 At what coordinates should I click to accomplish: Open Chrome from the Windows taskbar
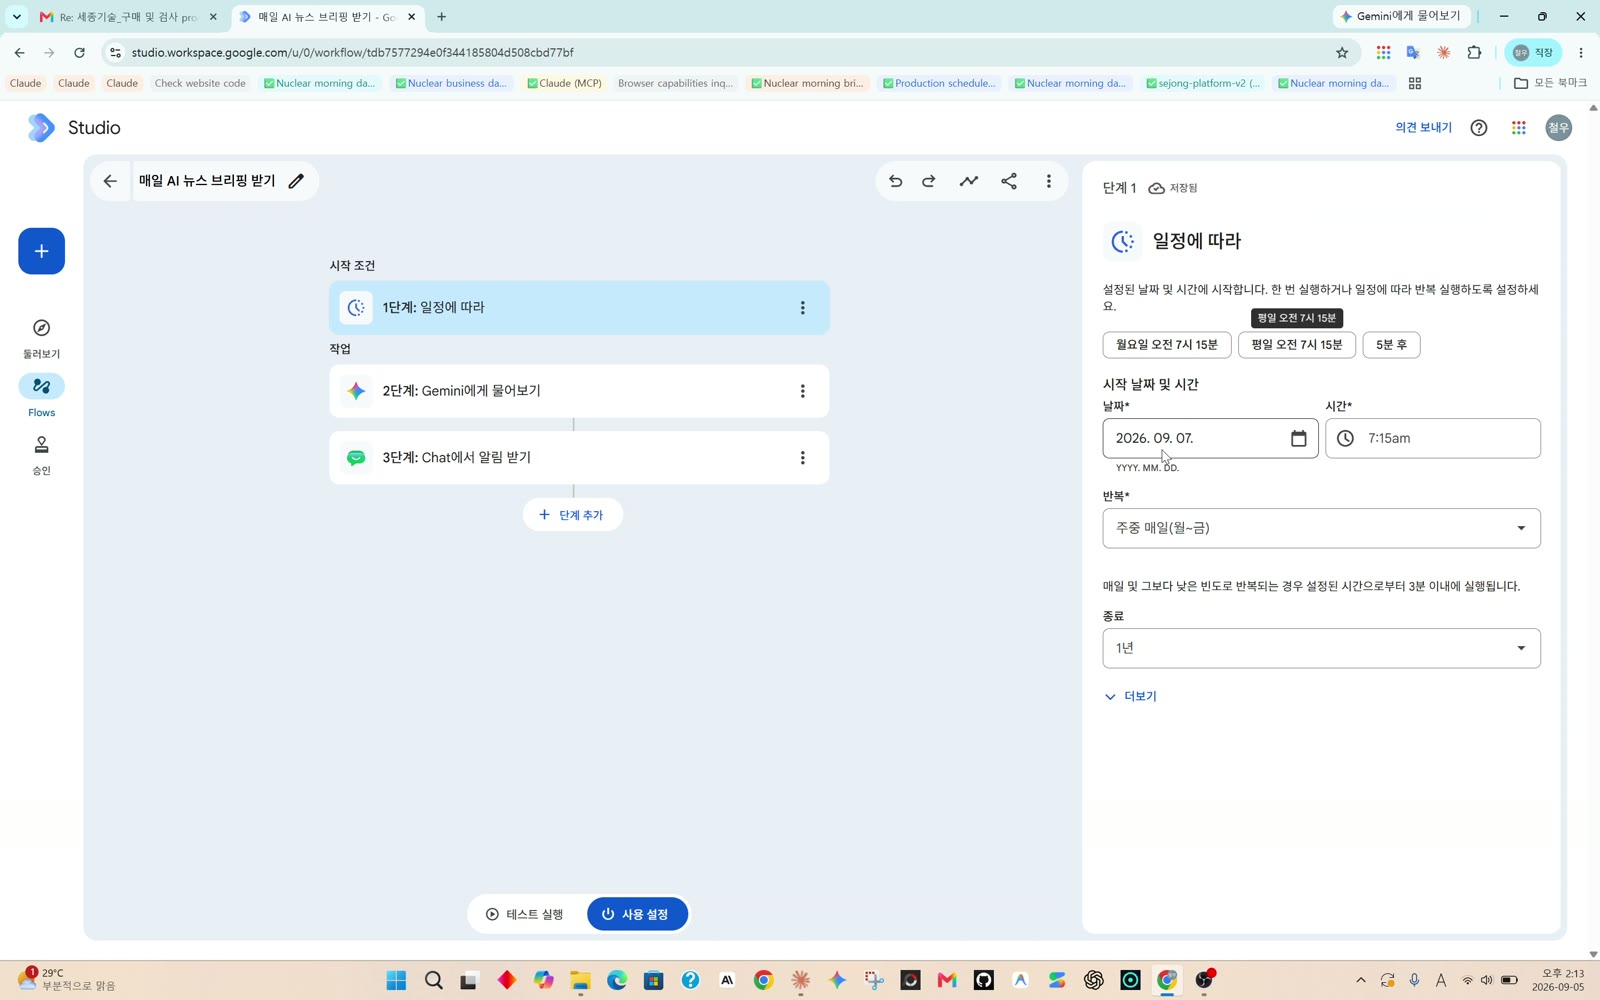tap(764, 980)
